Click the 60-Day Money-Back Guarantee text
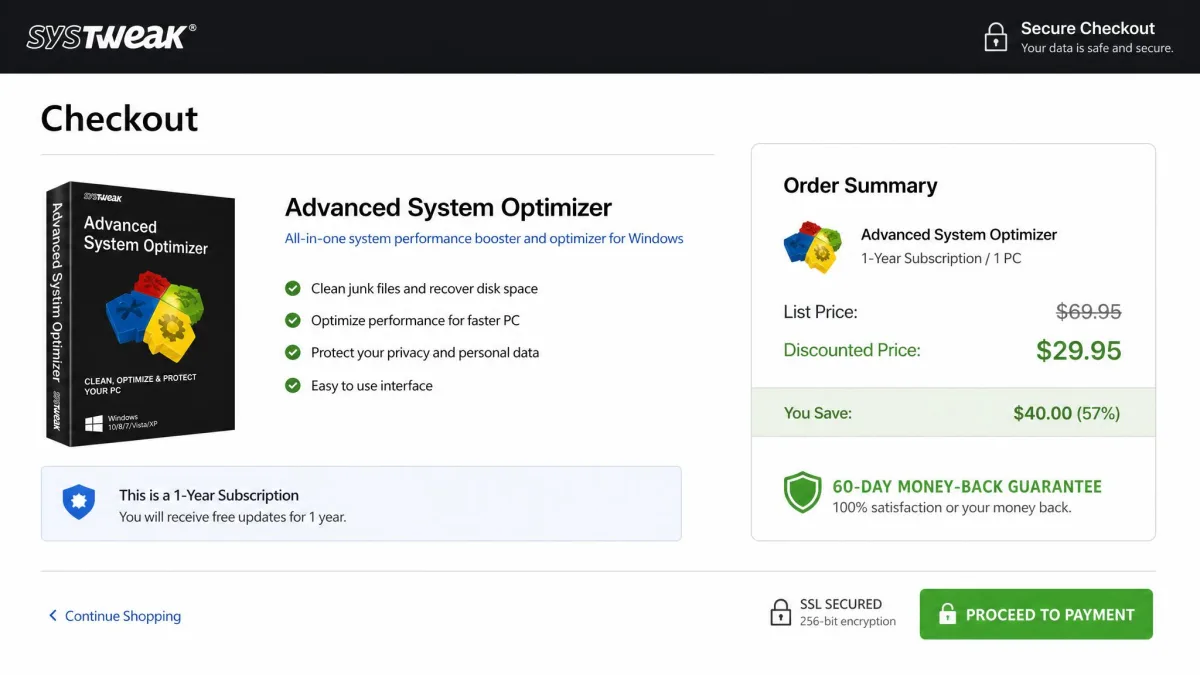The width and height of the screenshot is (1200, 675). pyautogui.click(x=967, y=487)
